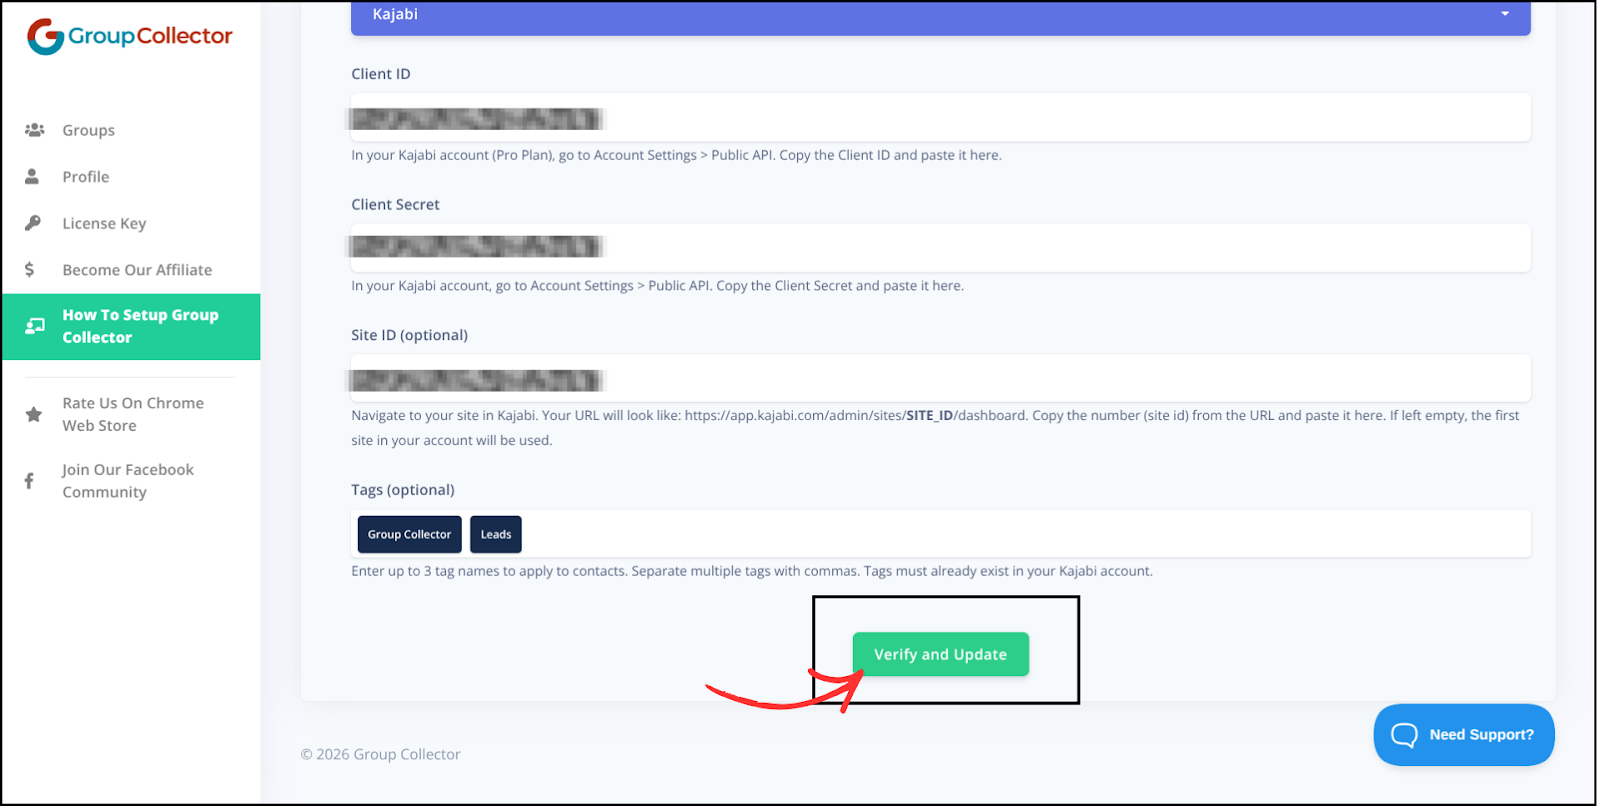The height and width of the screenshot is (806, 1600).
Task: Click the Client Secret Public API hint text
Action: pyautogui.click(x=657, y=286)
